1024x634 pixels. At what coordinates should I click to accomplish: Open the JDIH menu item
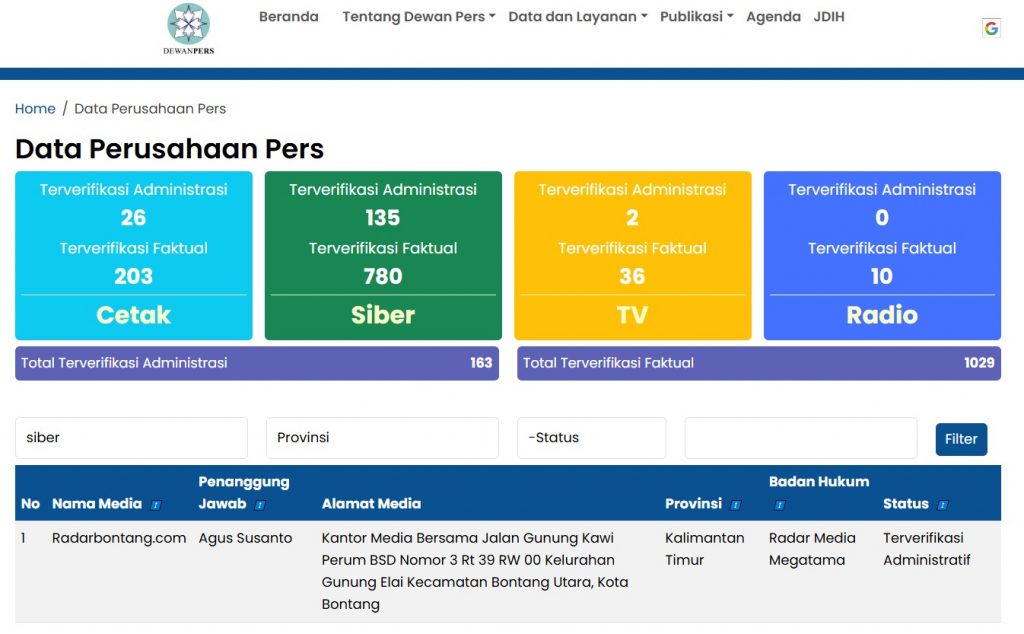coord(829,17)
